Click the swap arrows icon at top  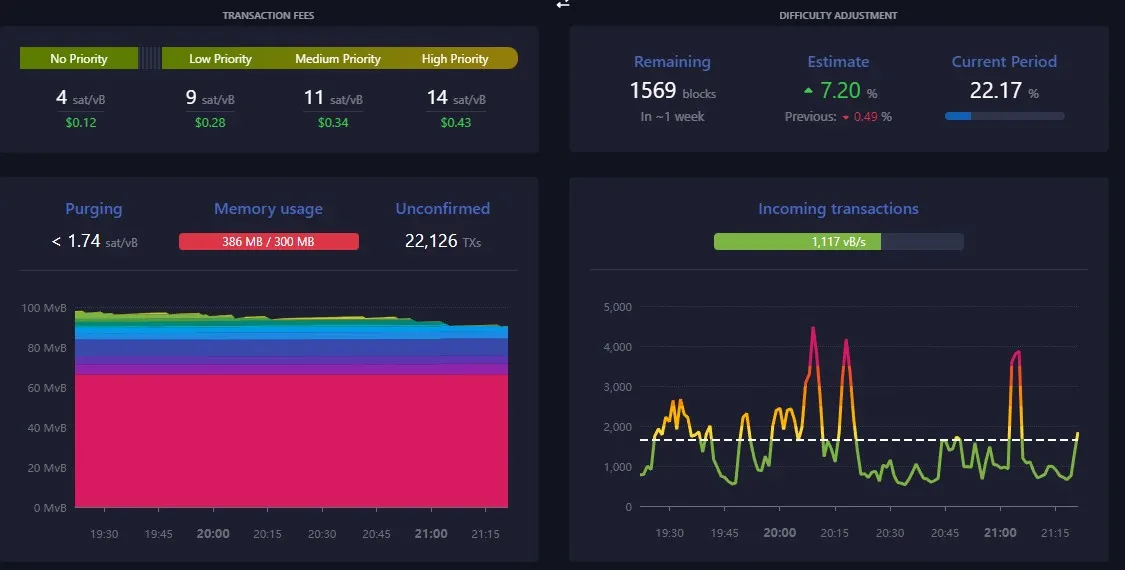point(563,4)
